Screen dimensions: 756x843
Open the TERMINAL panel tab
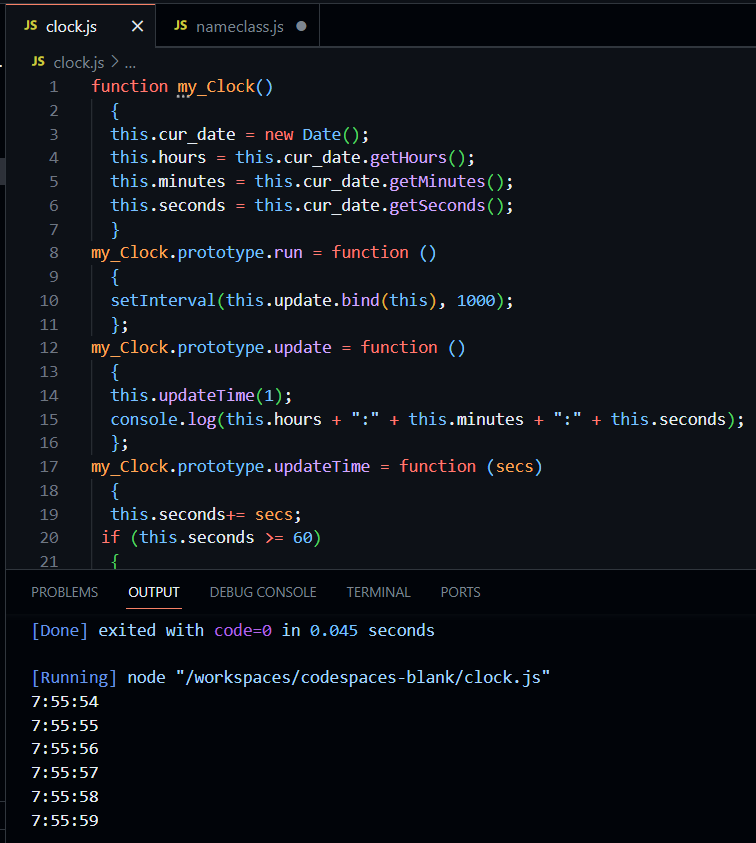(x=379, y=592)
